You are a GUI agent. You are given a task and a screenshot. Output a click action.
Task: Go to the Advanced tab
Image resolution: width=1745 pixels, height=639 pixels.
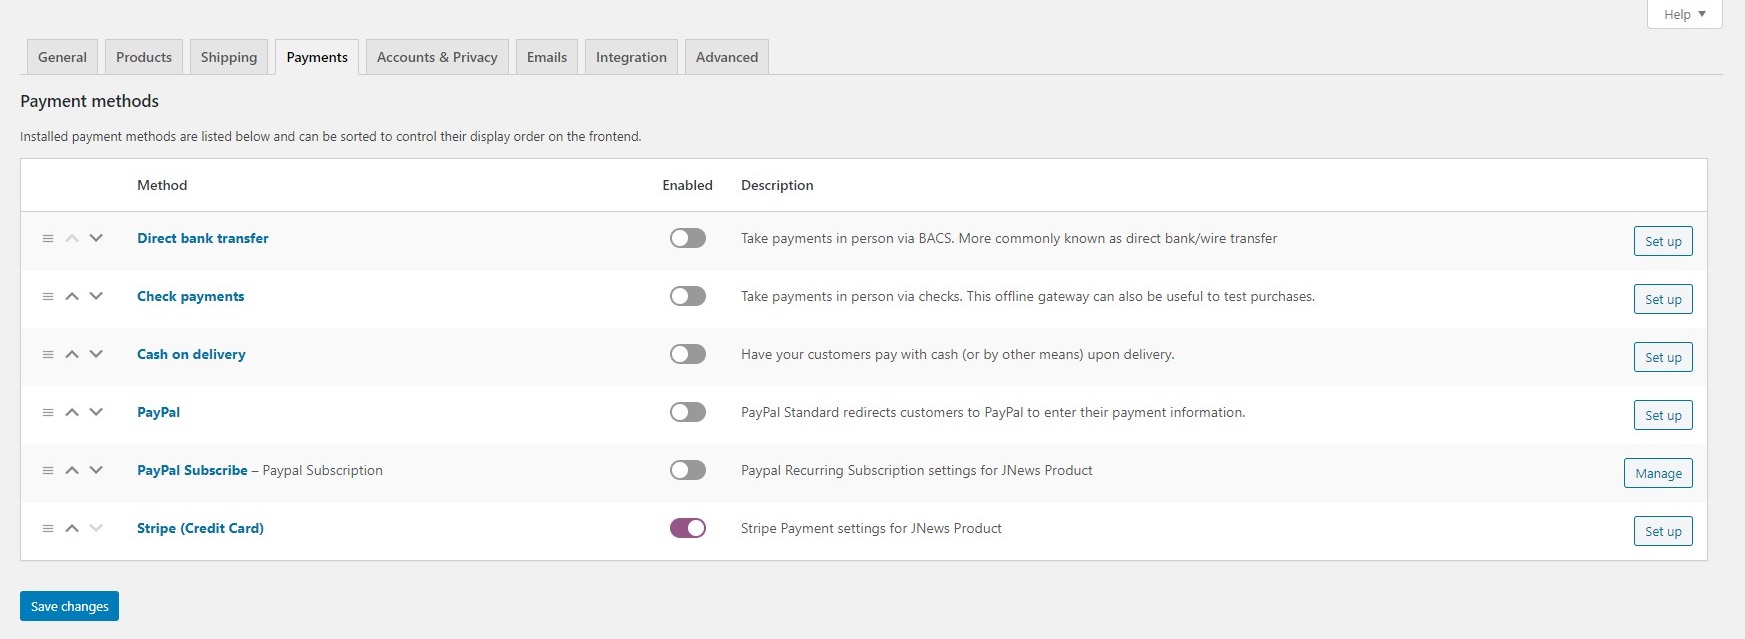pyautogui.click(x=726, y=57)
